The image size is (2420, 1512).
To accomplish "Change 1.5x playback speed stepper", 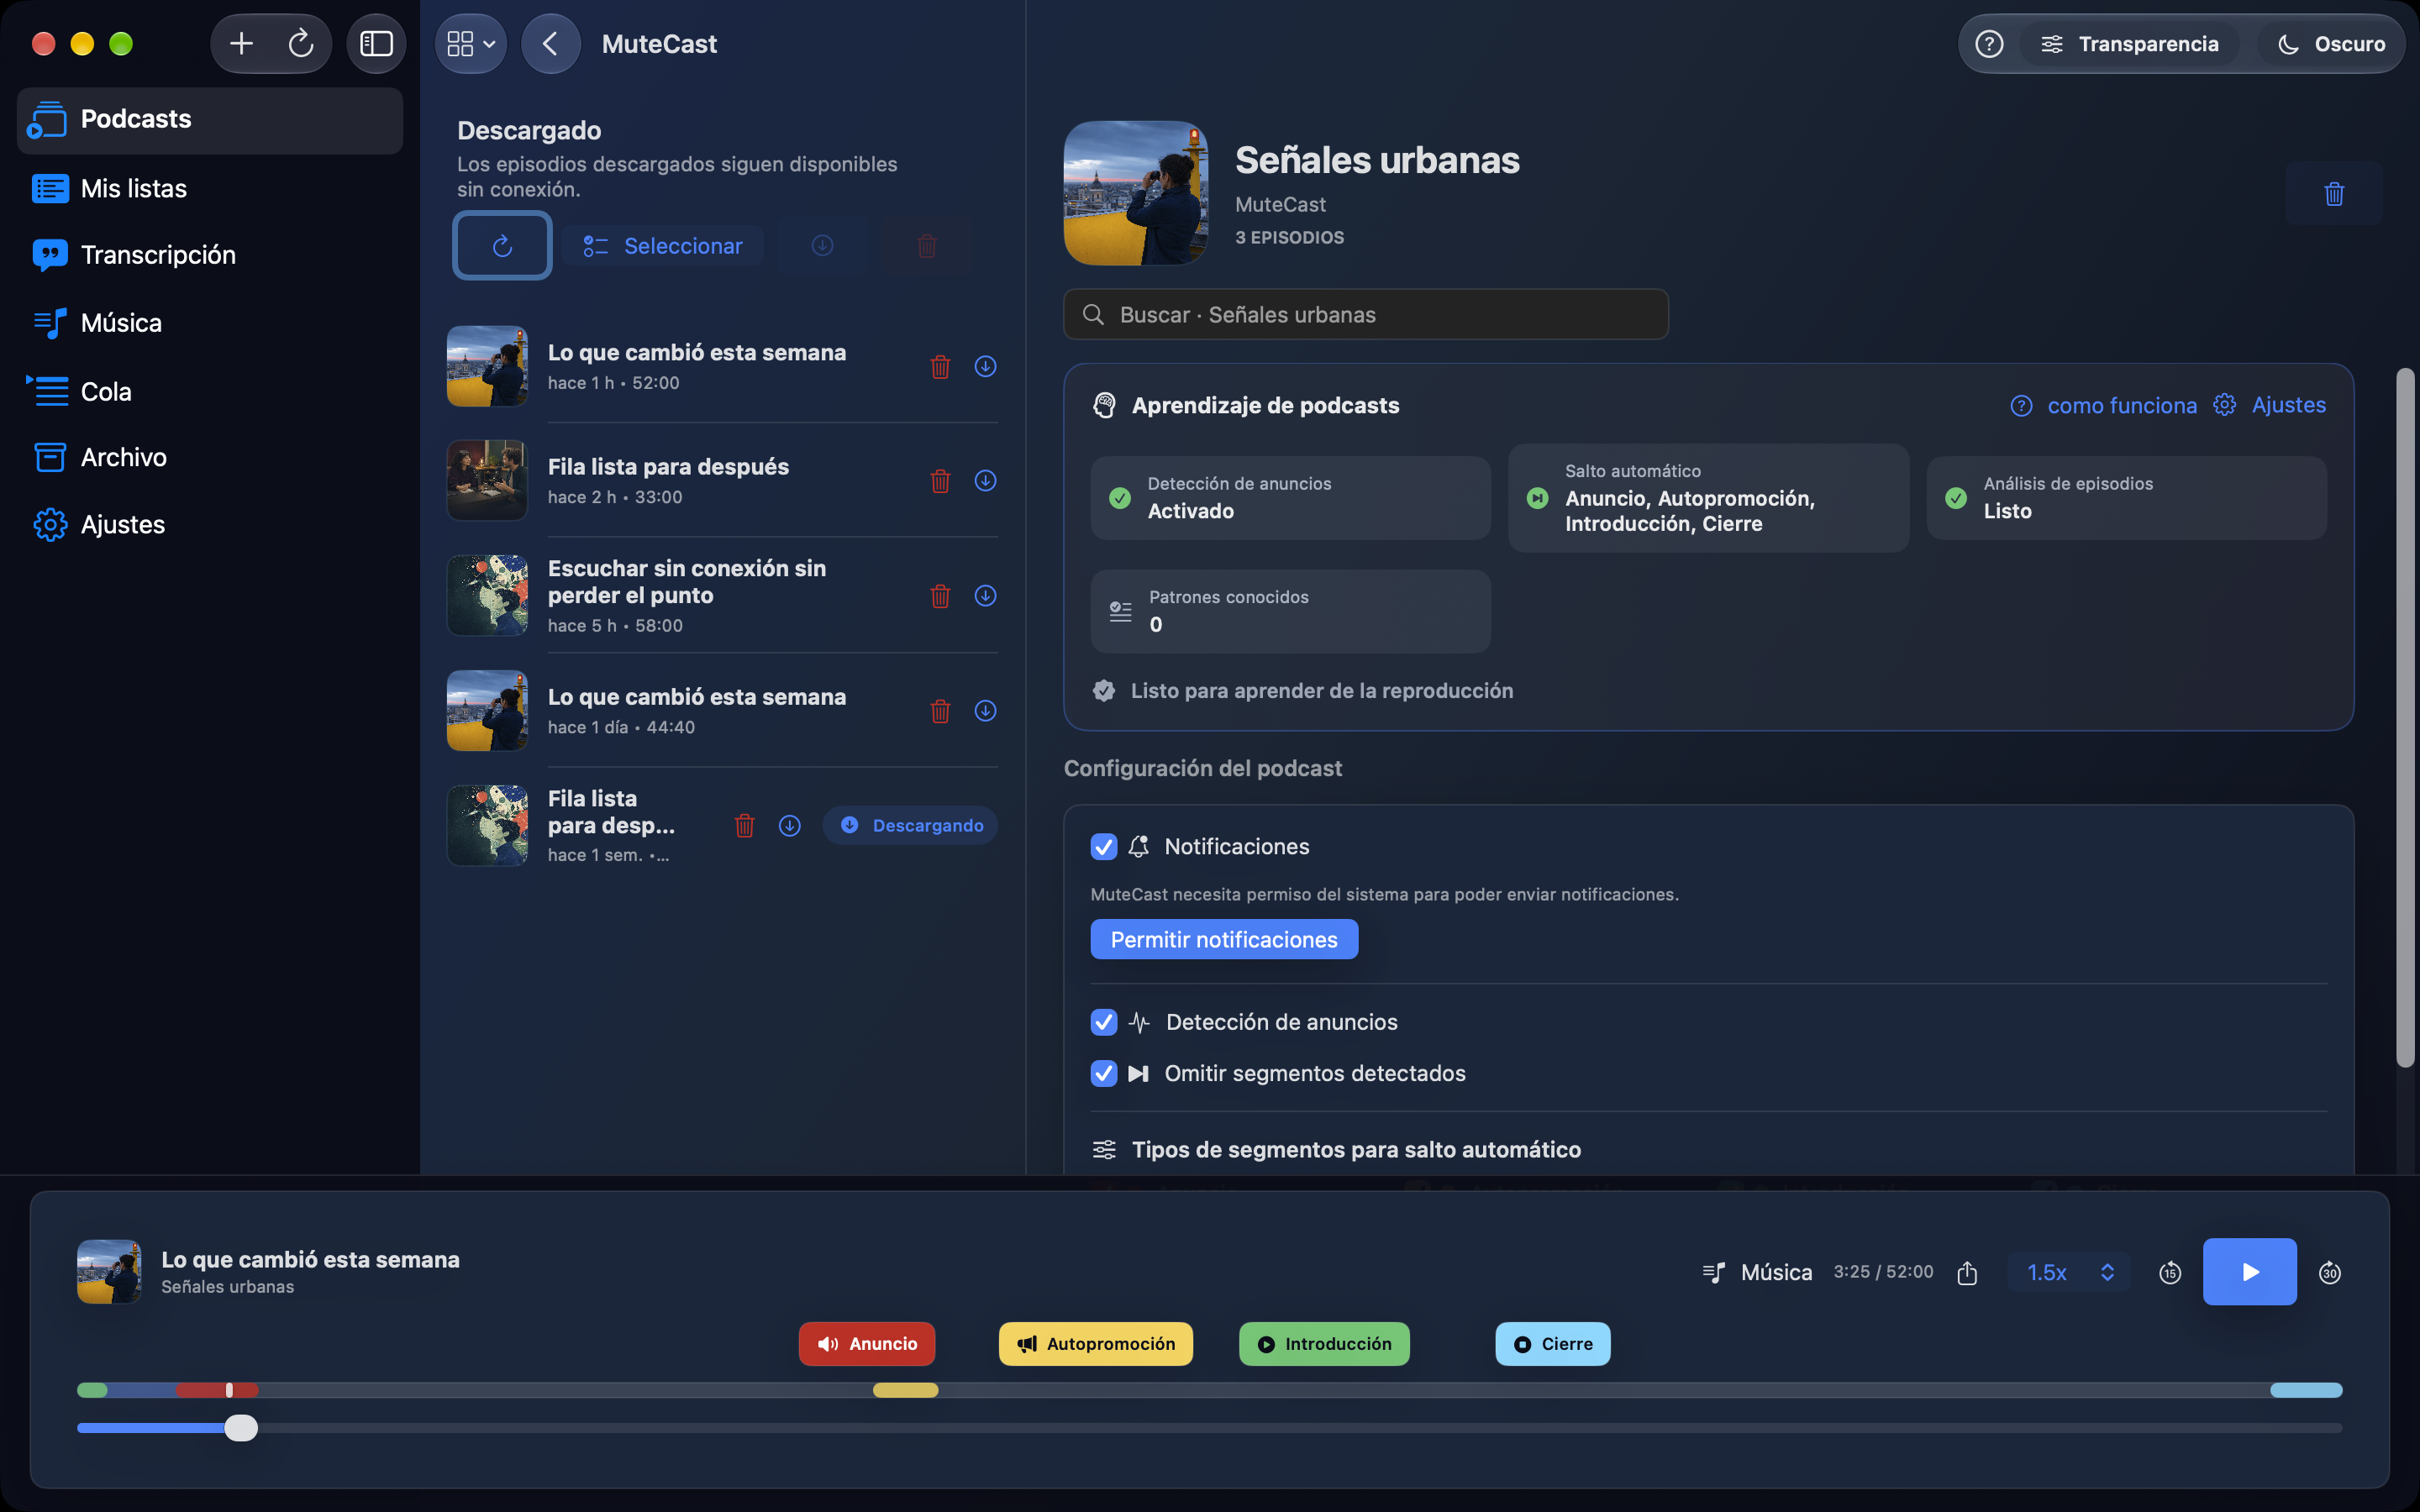I will coord(2069,1272).
